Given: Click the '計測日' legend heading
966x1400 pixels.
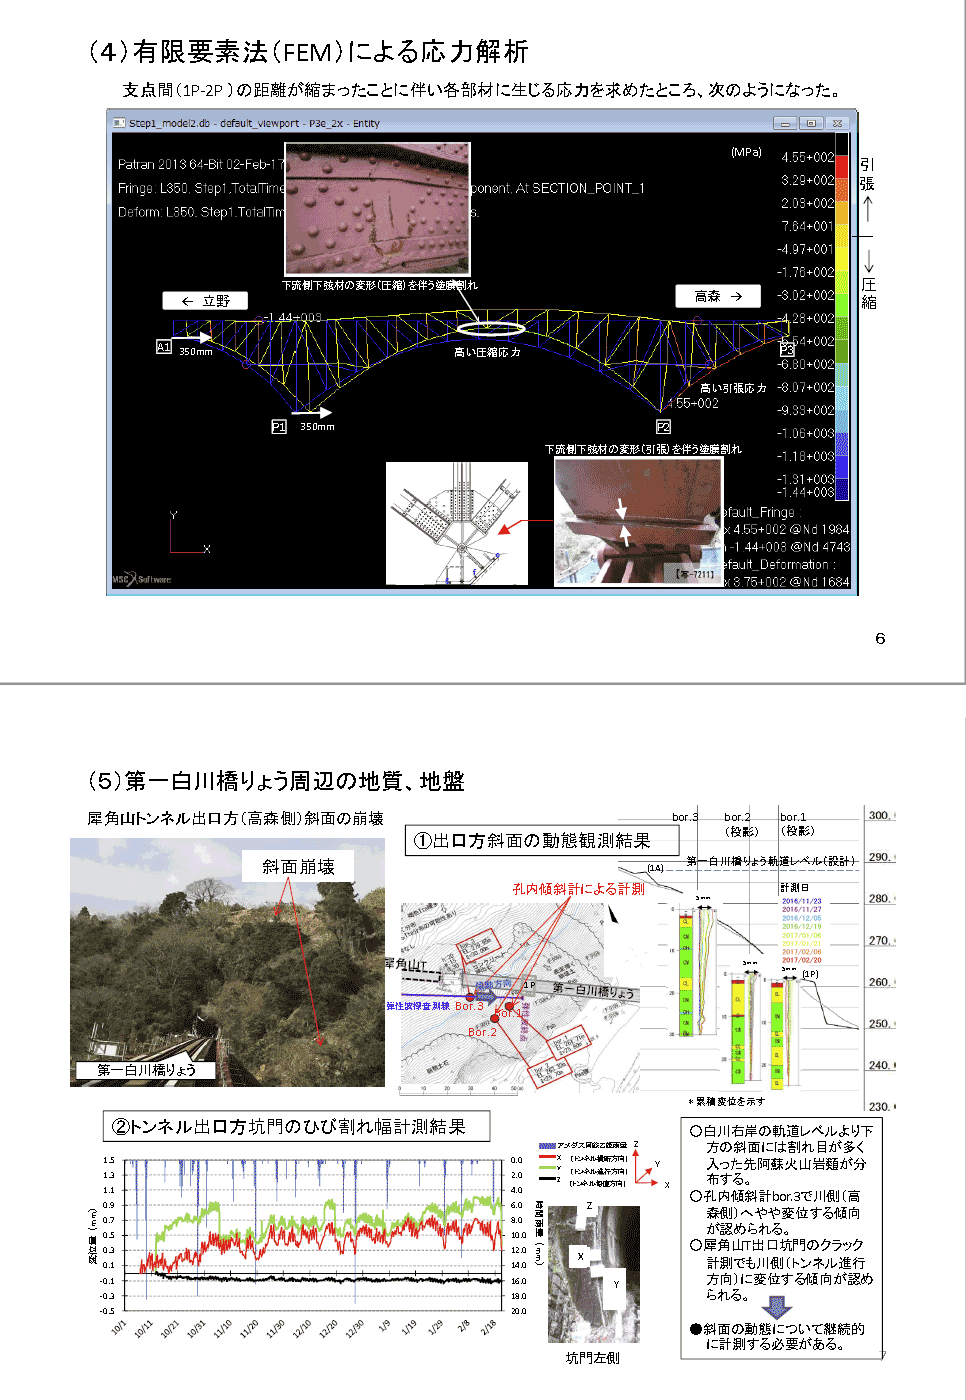Looking at the screenshot, I should pos(795,887).
